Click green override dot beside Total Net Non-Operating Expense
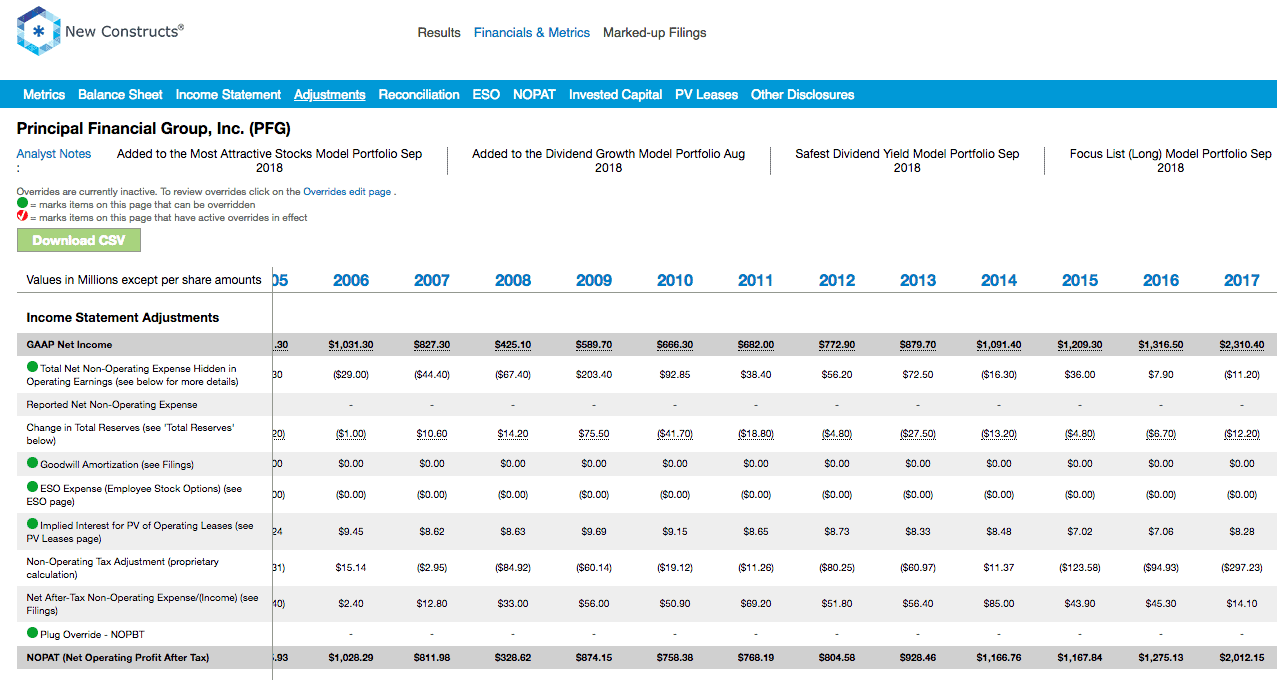The image size is (1277, 680). coord(33,368)
